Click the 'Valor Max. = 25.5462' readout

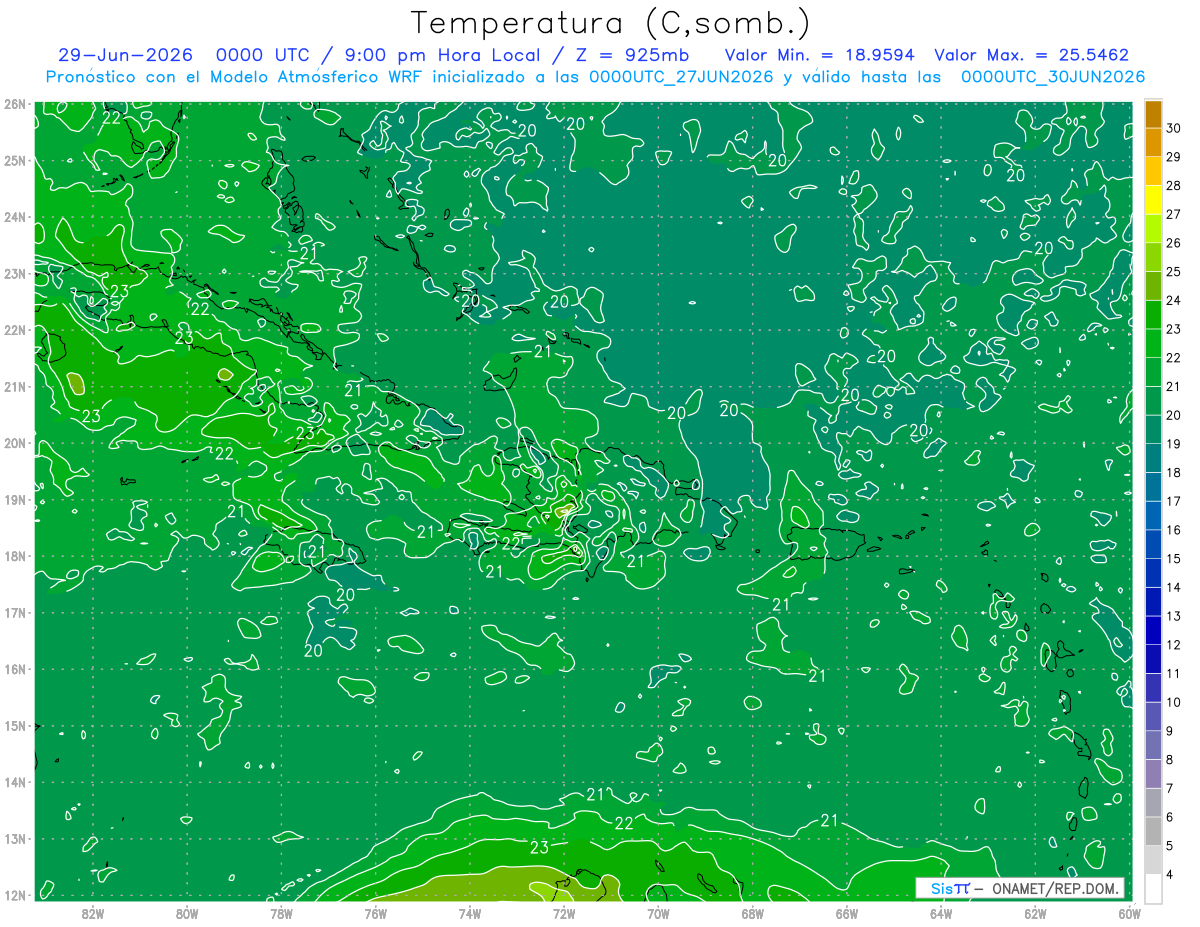(1032, 55)
